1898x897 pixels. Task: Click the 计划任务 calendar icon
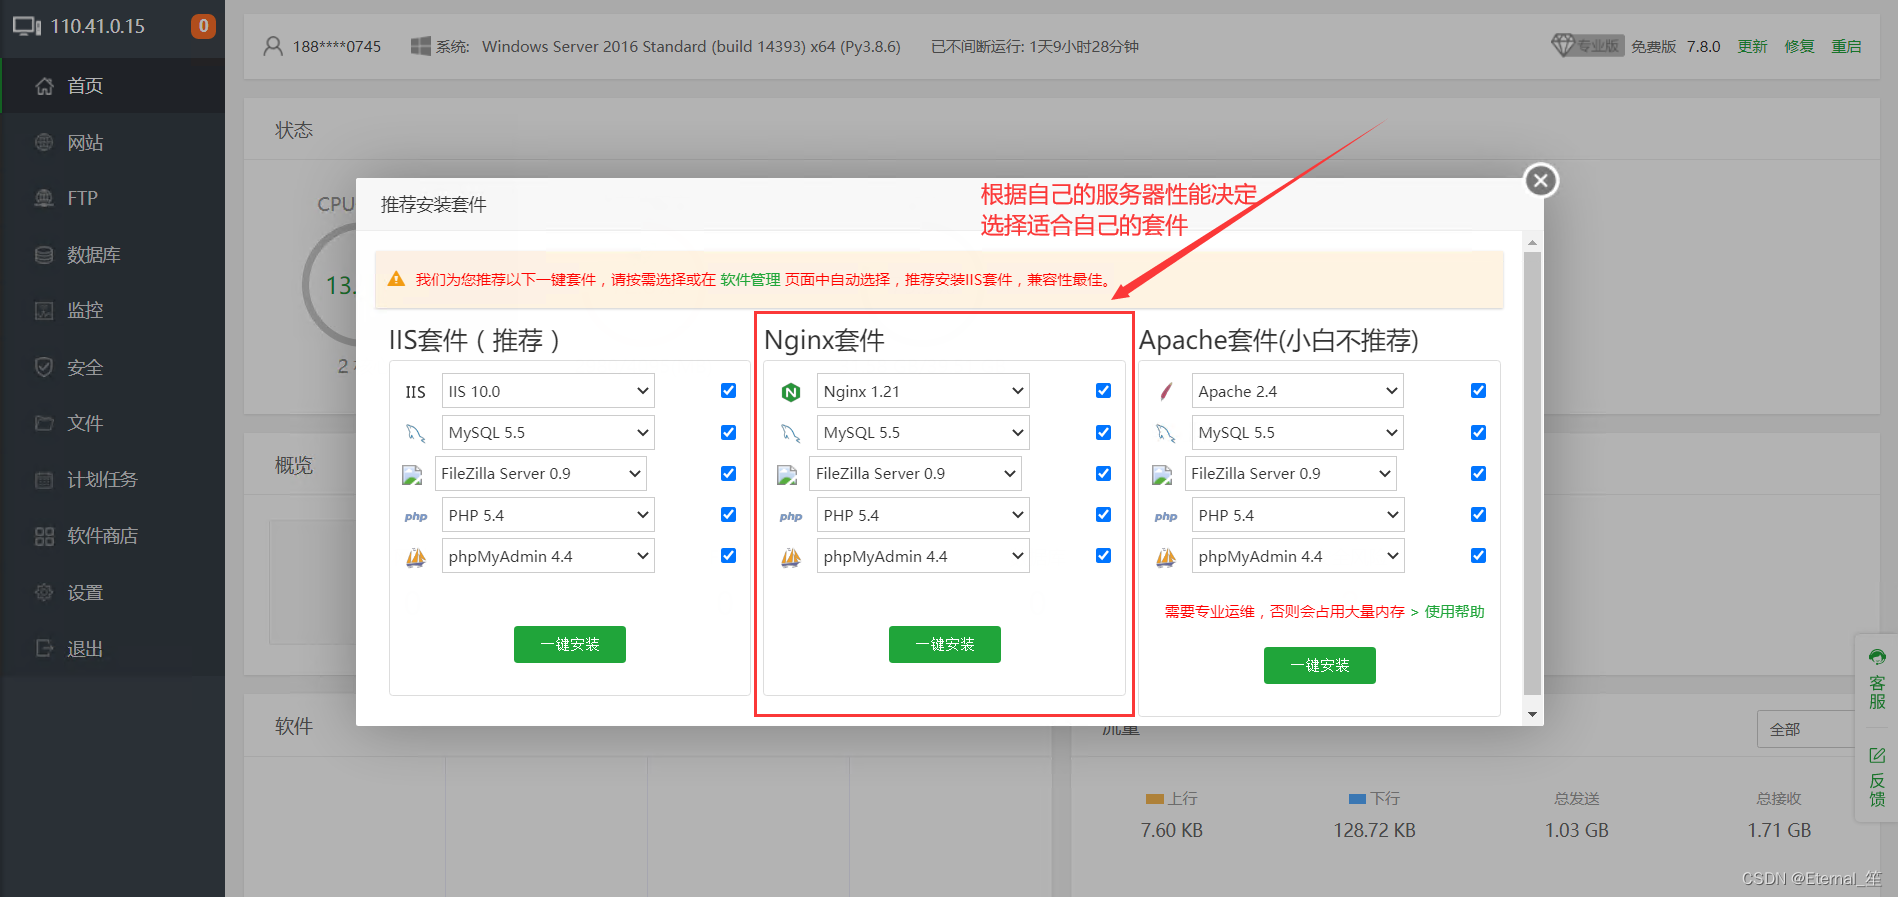pyautogui.click(x=44, y=480)
